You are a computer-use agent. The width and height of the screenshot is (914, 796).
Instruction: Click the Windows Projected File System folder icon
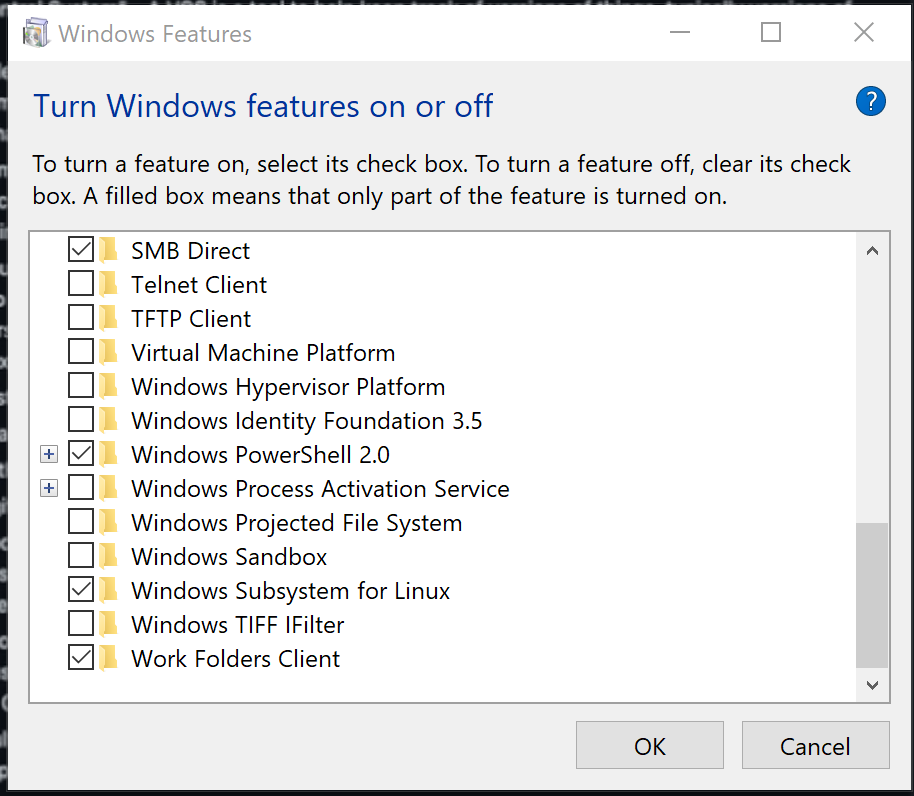(x=108, y=522)
